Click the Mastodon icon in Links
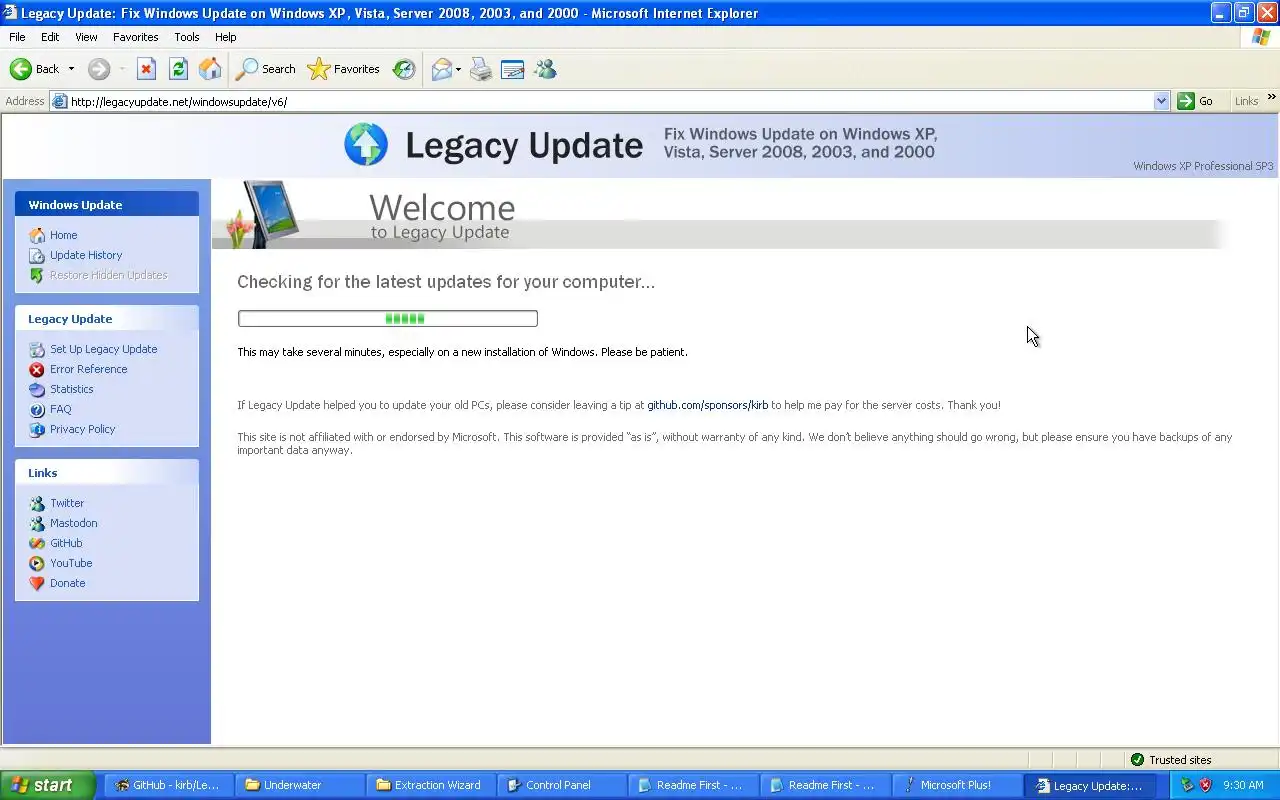The image size is (1280, 800). pyautogui.click(x=37, y=523)
